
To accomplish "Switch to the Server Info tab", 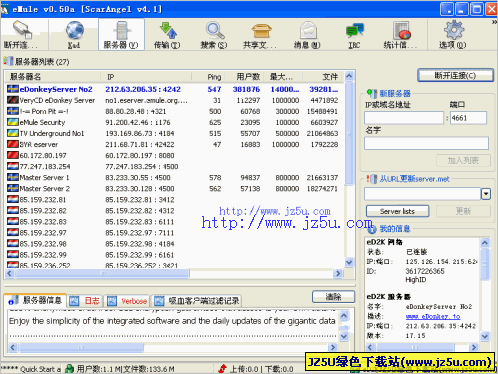I will pyautogui.click(x=35, y=300).
